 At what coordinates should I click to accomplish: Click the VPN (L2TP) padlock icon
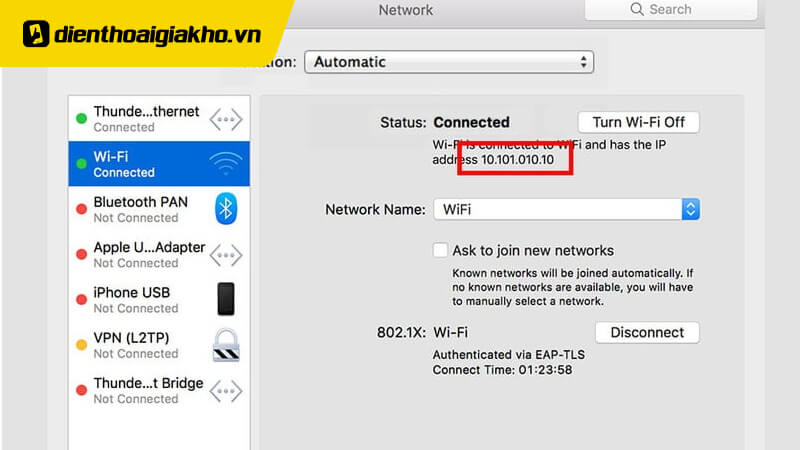coord(226,345)
